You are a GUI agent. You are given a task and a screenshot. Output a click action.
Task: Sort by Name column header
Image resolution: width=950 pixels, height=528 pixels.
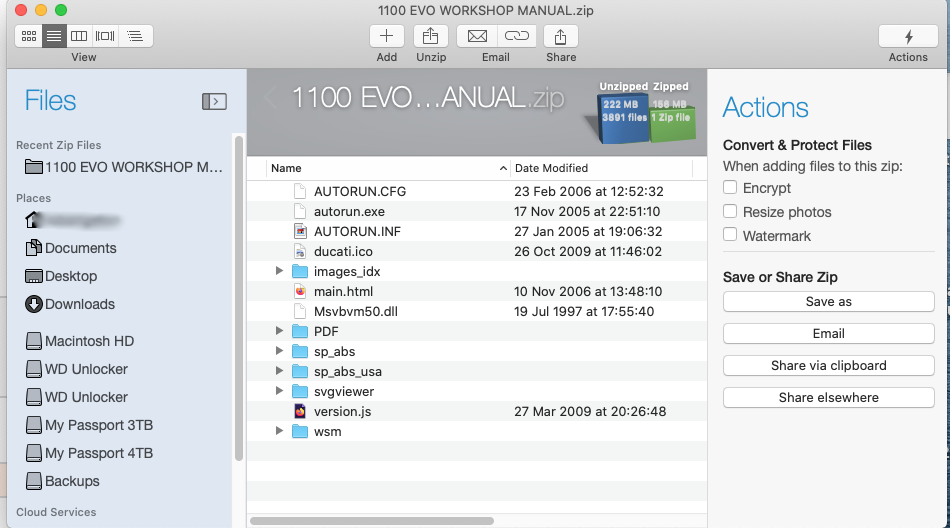pyautogui.click(x=388, y=168)
